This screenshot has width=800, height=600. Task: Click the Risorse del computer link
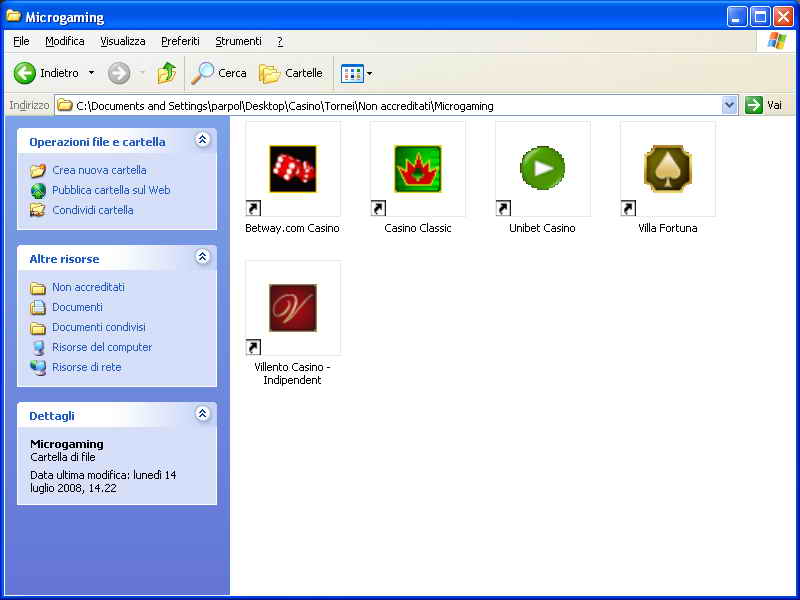tap(102, 347)
